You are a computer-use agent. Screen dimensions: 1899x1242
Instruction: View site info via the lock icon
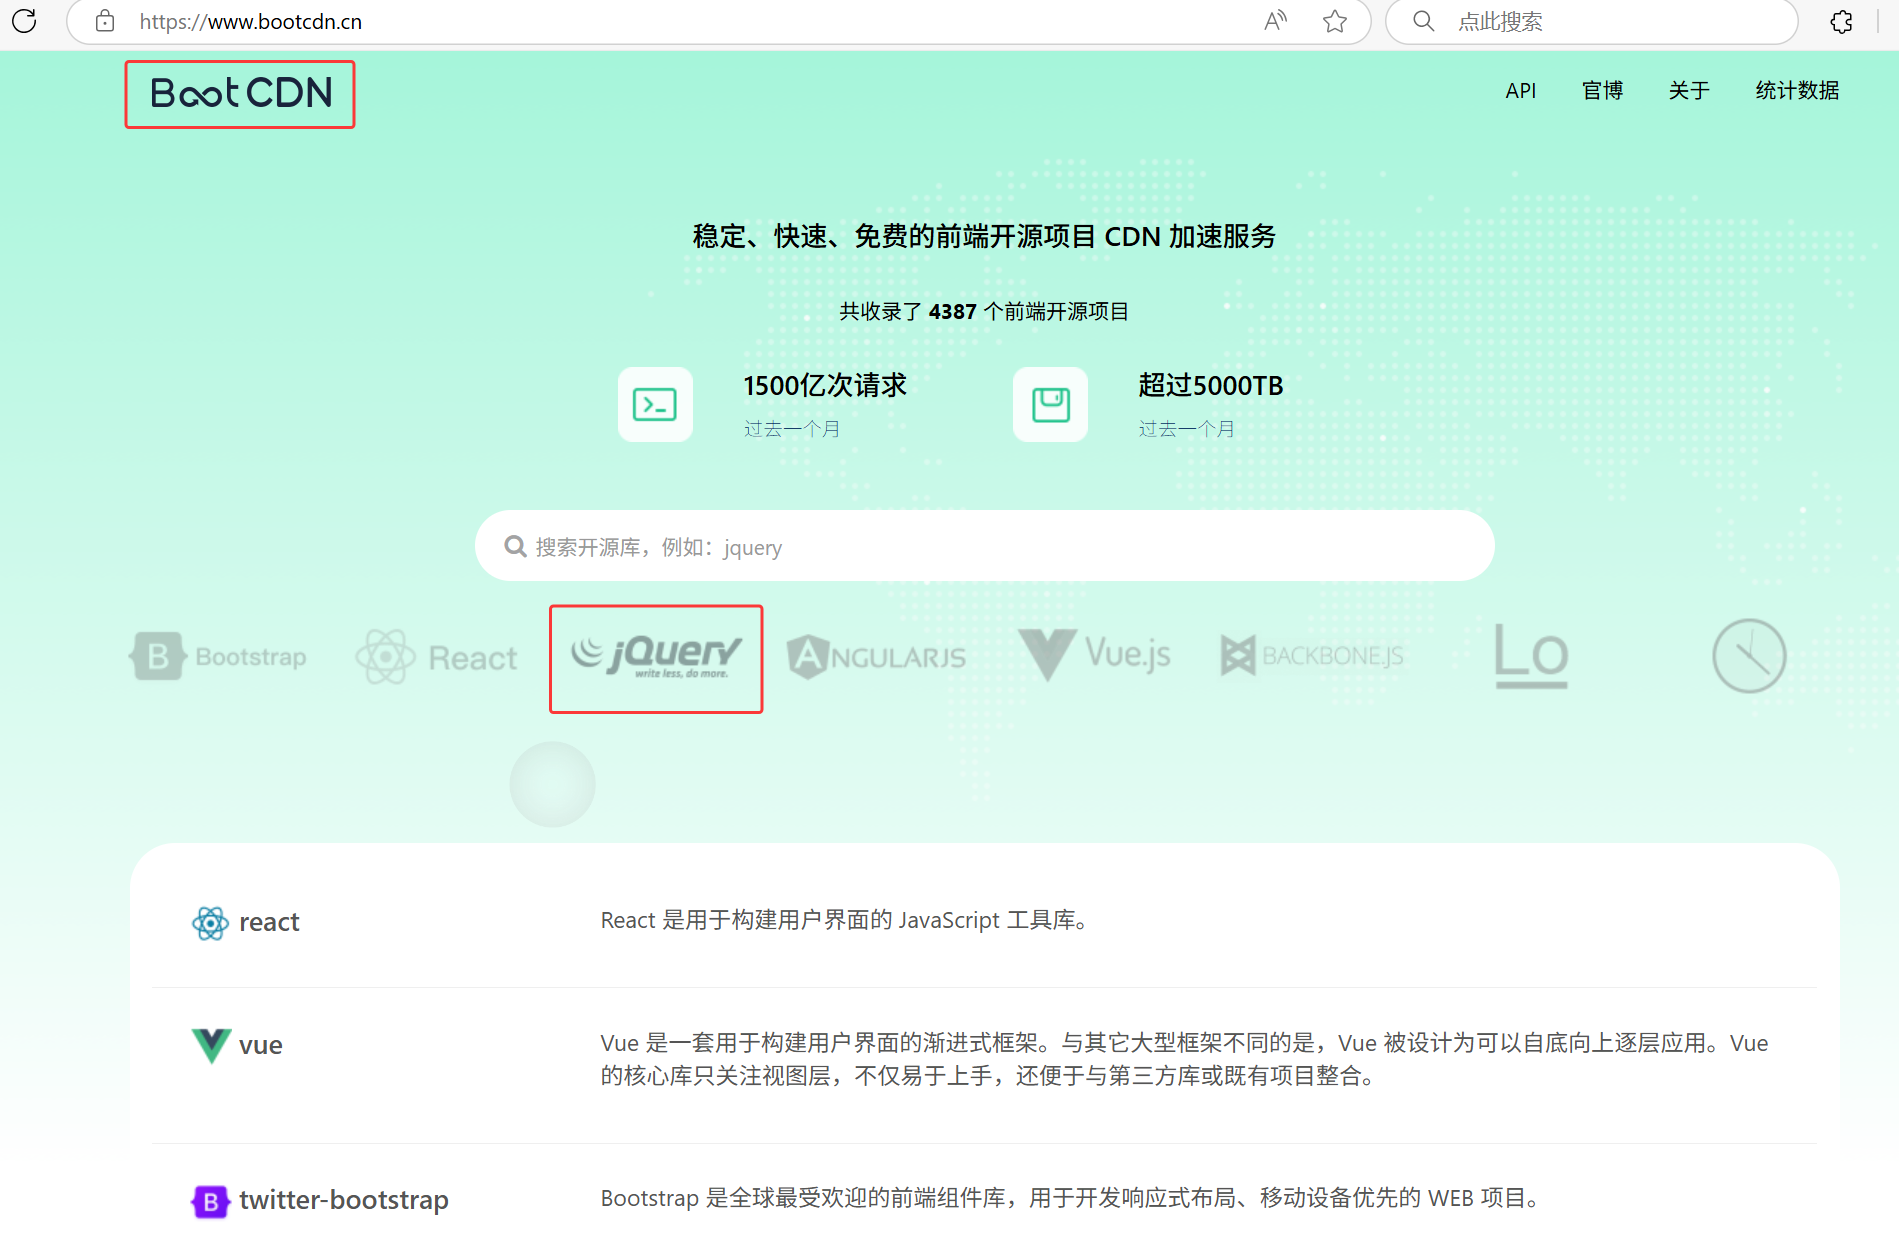[105, 21]
